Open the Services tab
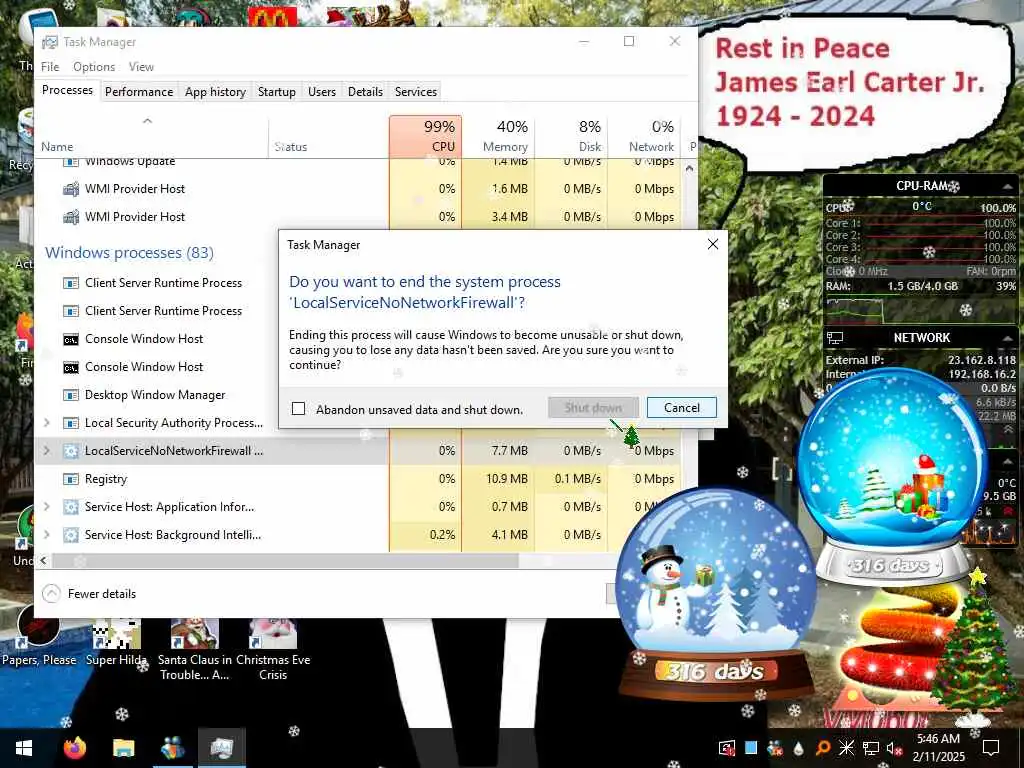 coord(415,91)
